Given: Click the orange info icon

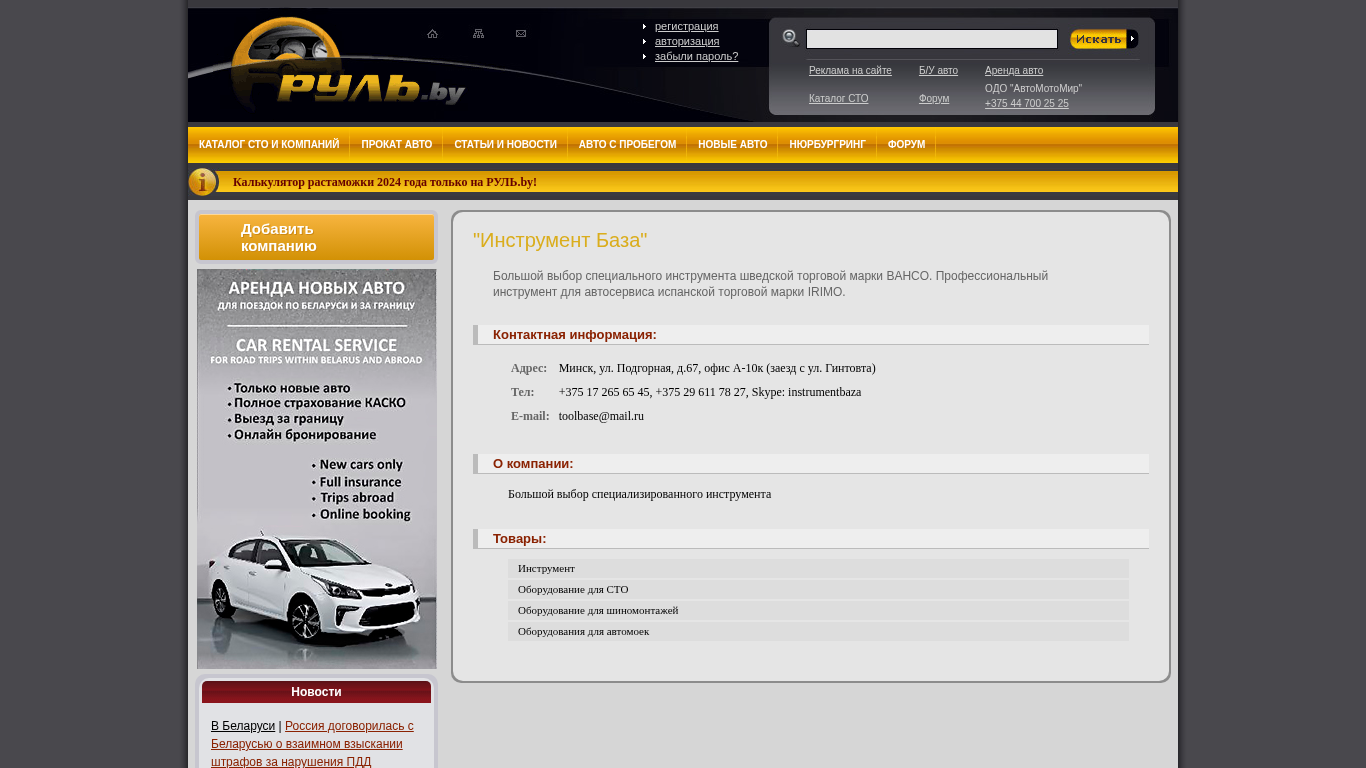Looking at the screenshot, I should pyautogui.click(x=202, y=182).
